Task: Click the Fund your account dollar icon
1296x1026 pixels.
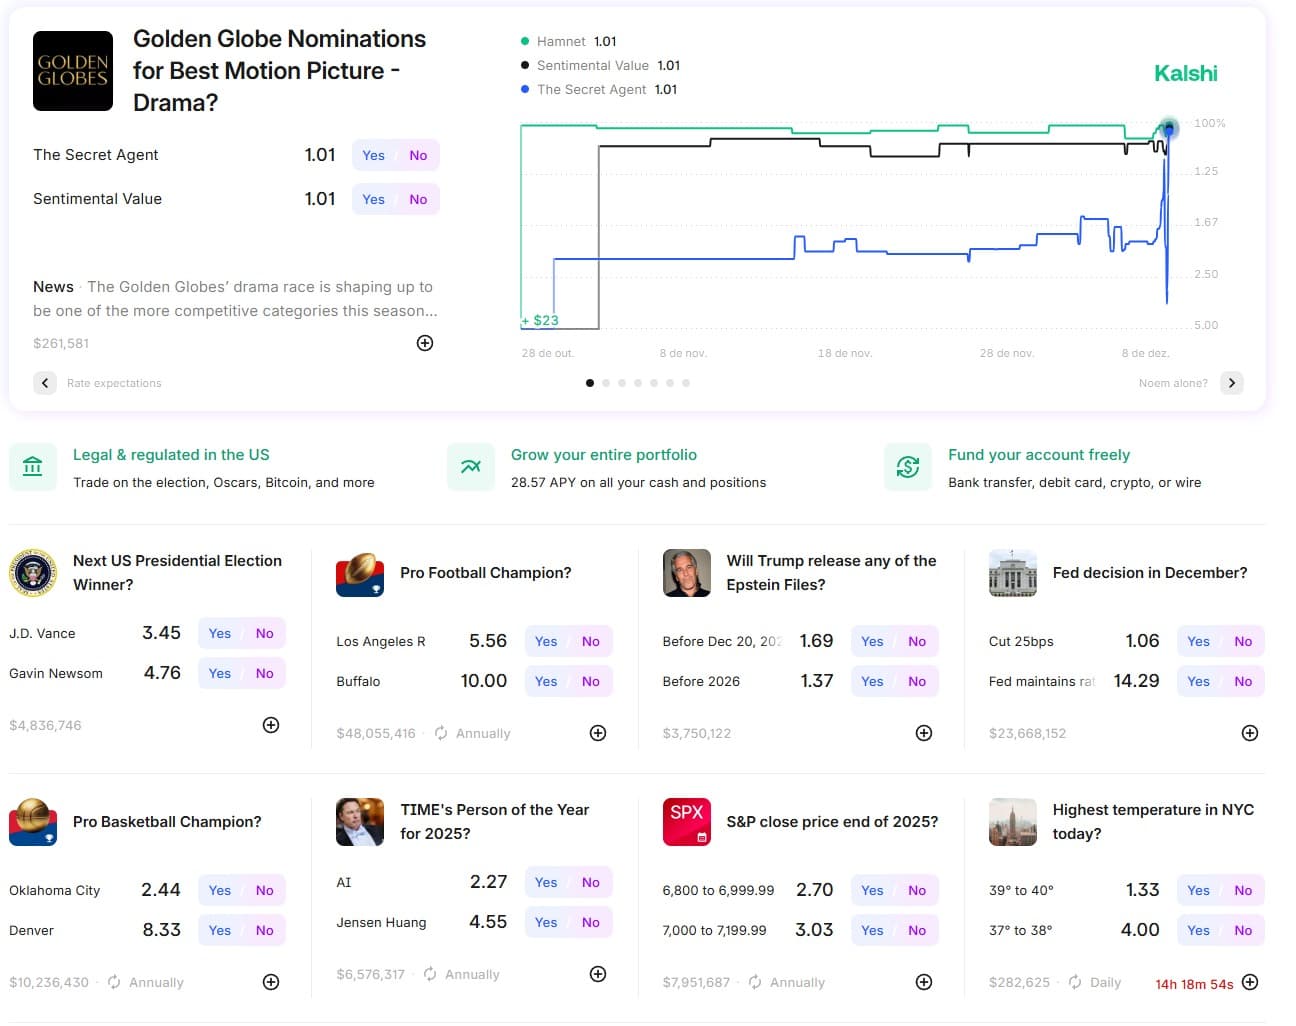Action: 908,467
